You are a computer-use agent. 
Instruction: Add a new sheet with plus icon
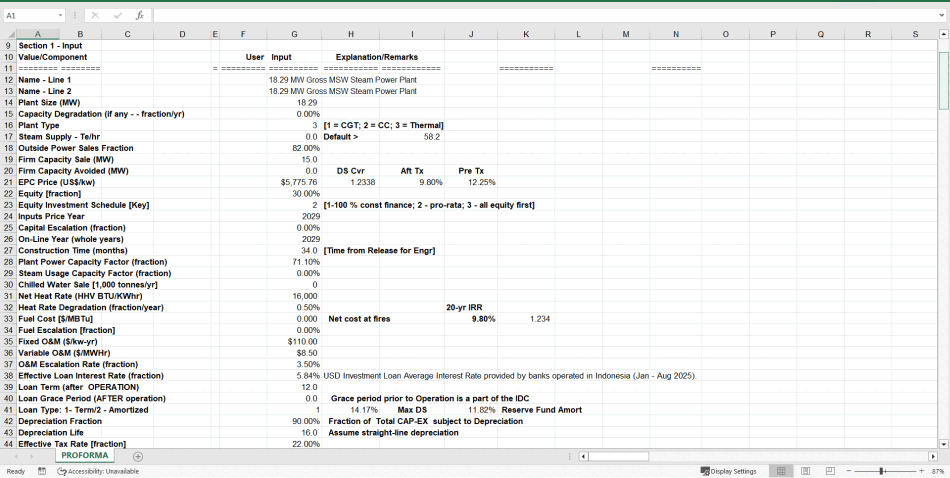(x=138, y=456)
